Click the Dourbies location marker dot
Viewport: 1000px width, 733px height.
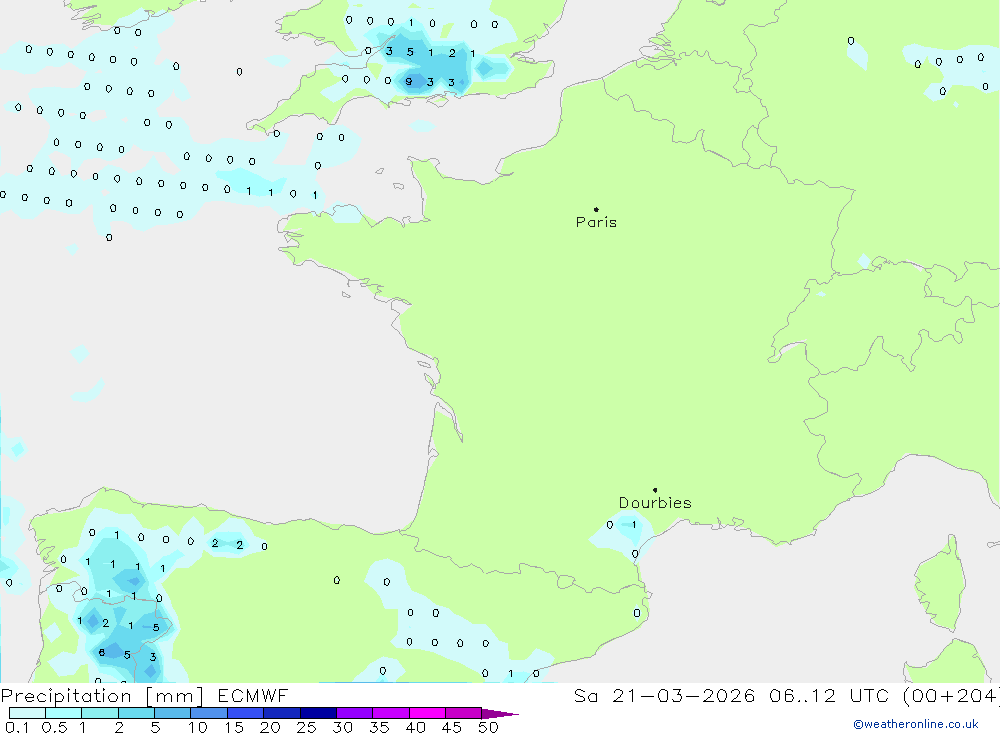pyautogui.click(x=655, y=490)
